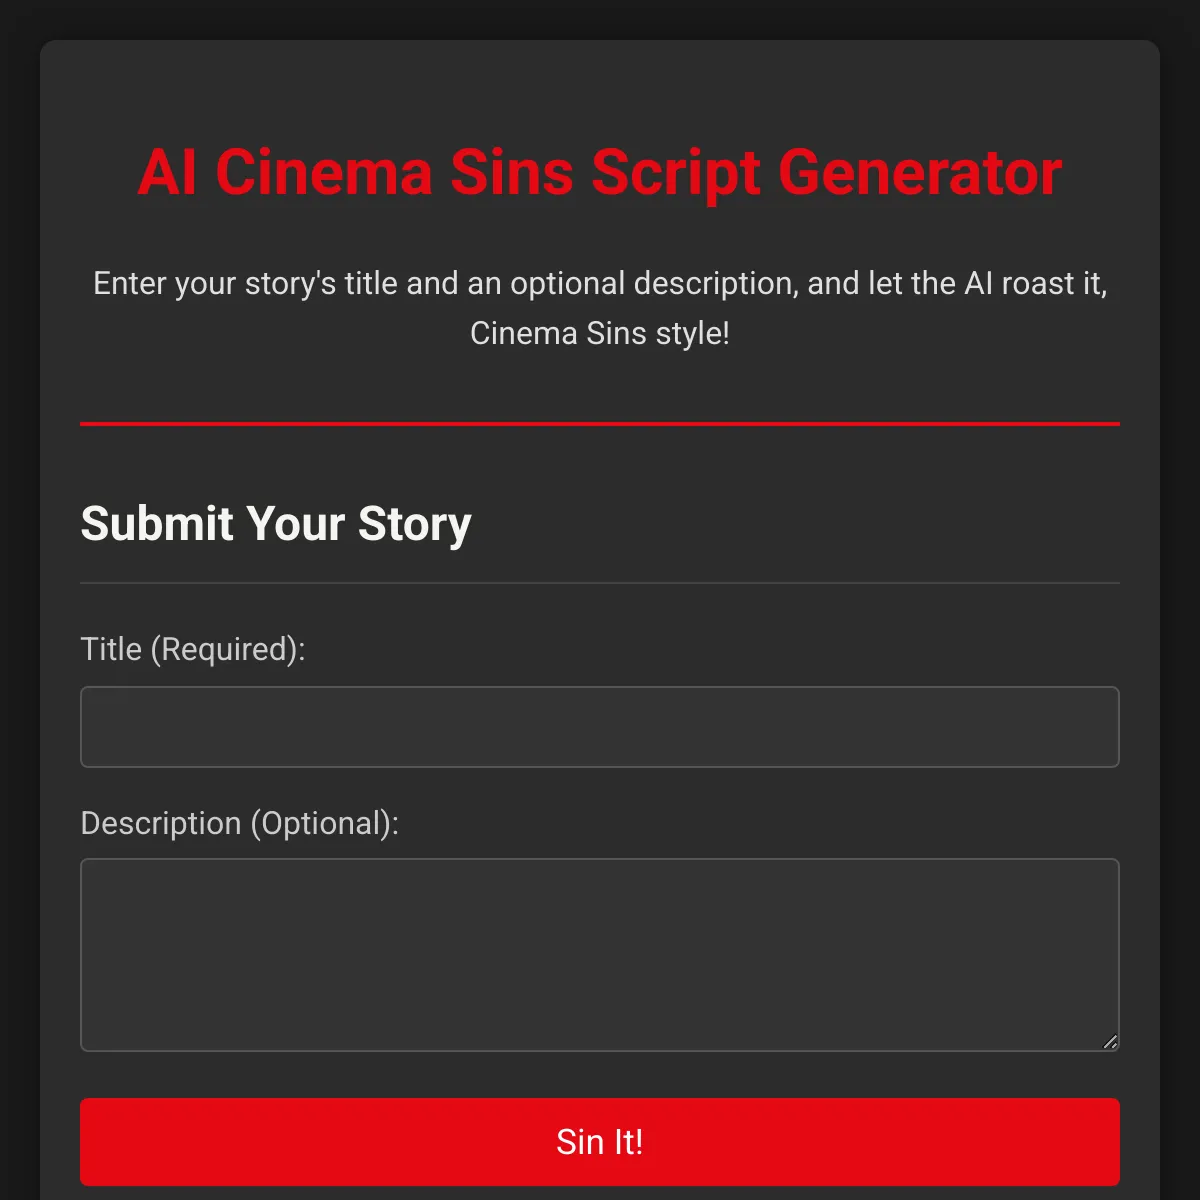Click the Title (Required) label
The image size is (1200, 1200).
[193, 649]
